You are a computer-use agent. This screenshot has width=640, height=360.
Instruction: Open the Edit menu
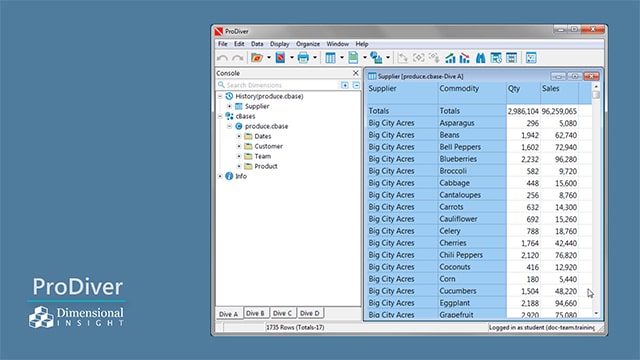pyautogui.click(x=239, y=44)
